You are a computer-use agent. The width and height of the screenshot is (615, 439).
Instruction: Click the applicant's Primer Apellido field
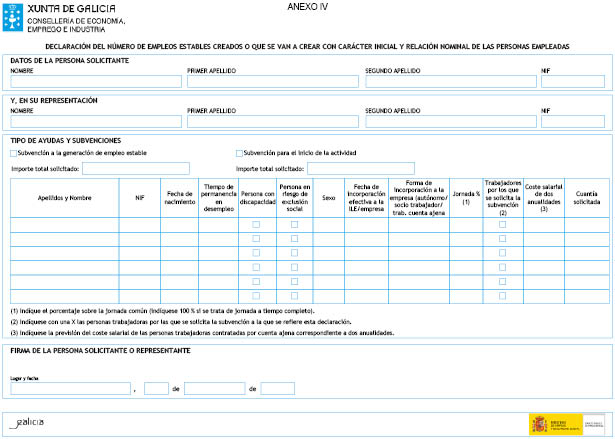tap(272, 82)
